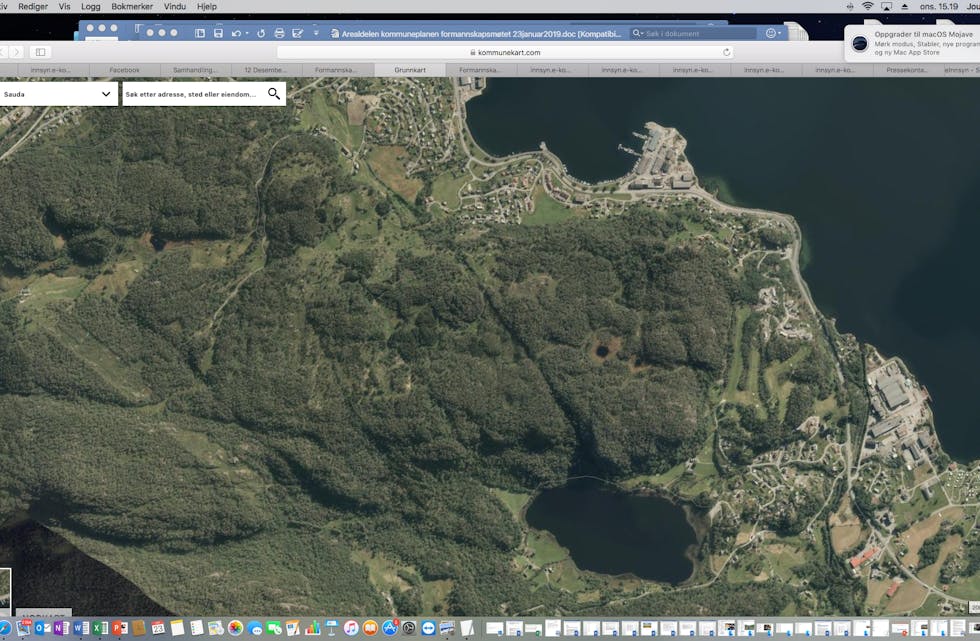This screenshot has width=980, height=641.
Task: Click Word's save icon in title bar
Action: pos(218,33)
